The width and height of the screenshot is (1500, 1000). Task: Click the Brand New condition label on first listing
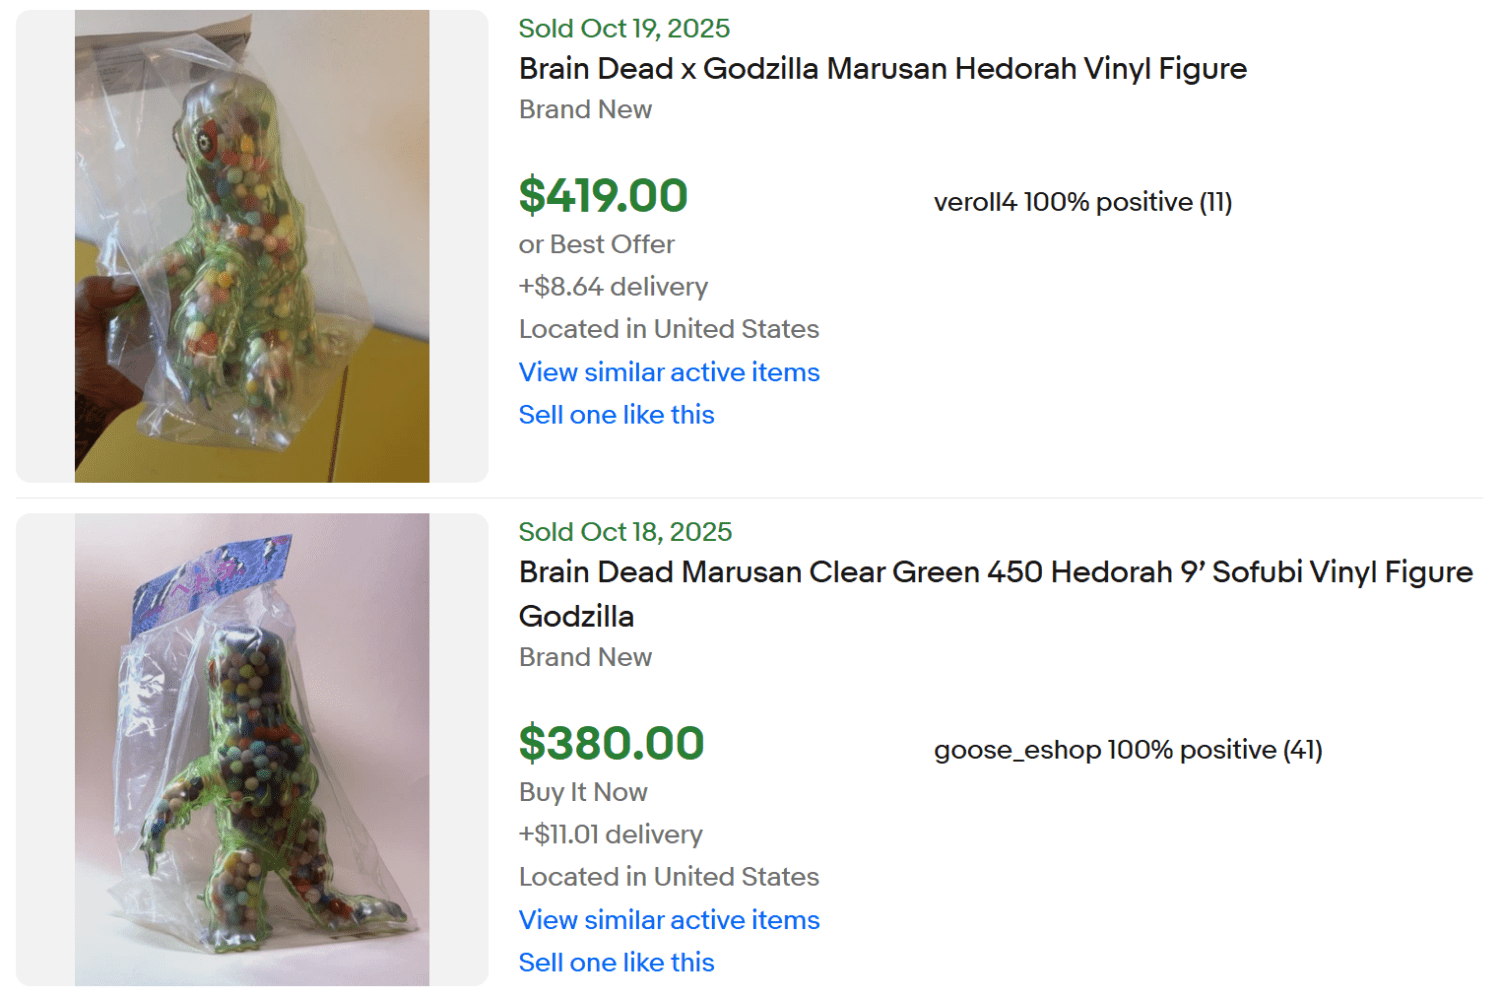point(584,109)
